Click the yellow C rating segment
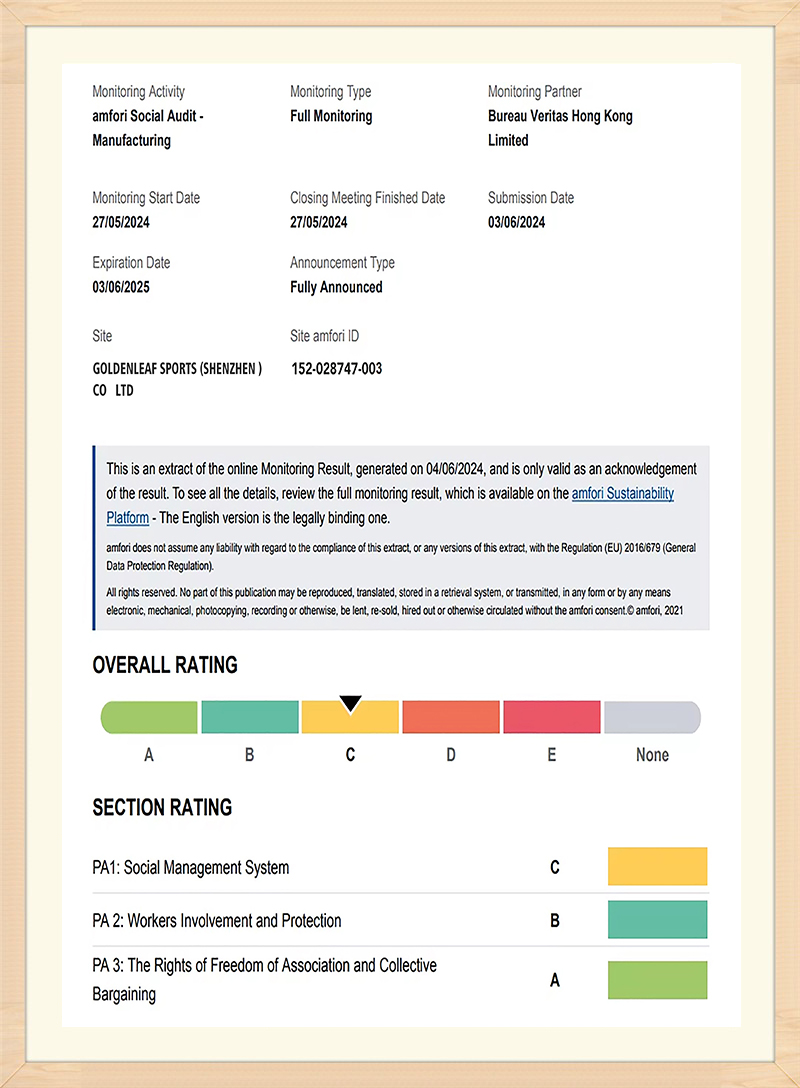 pos(350,717)
